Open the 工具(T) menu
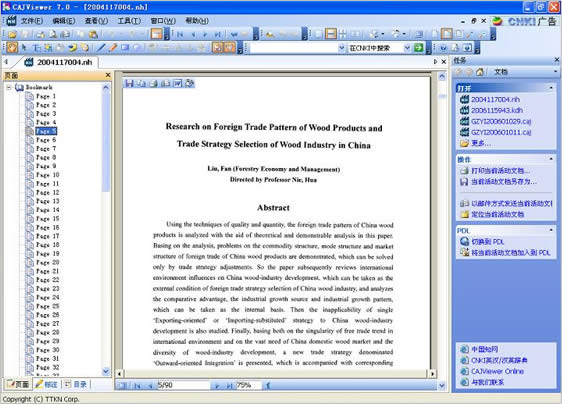562x404 pixels. 129,21
